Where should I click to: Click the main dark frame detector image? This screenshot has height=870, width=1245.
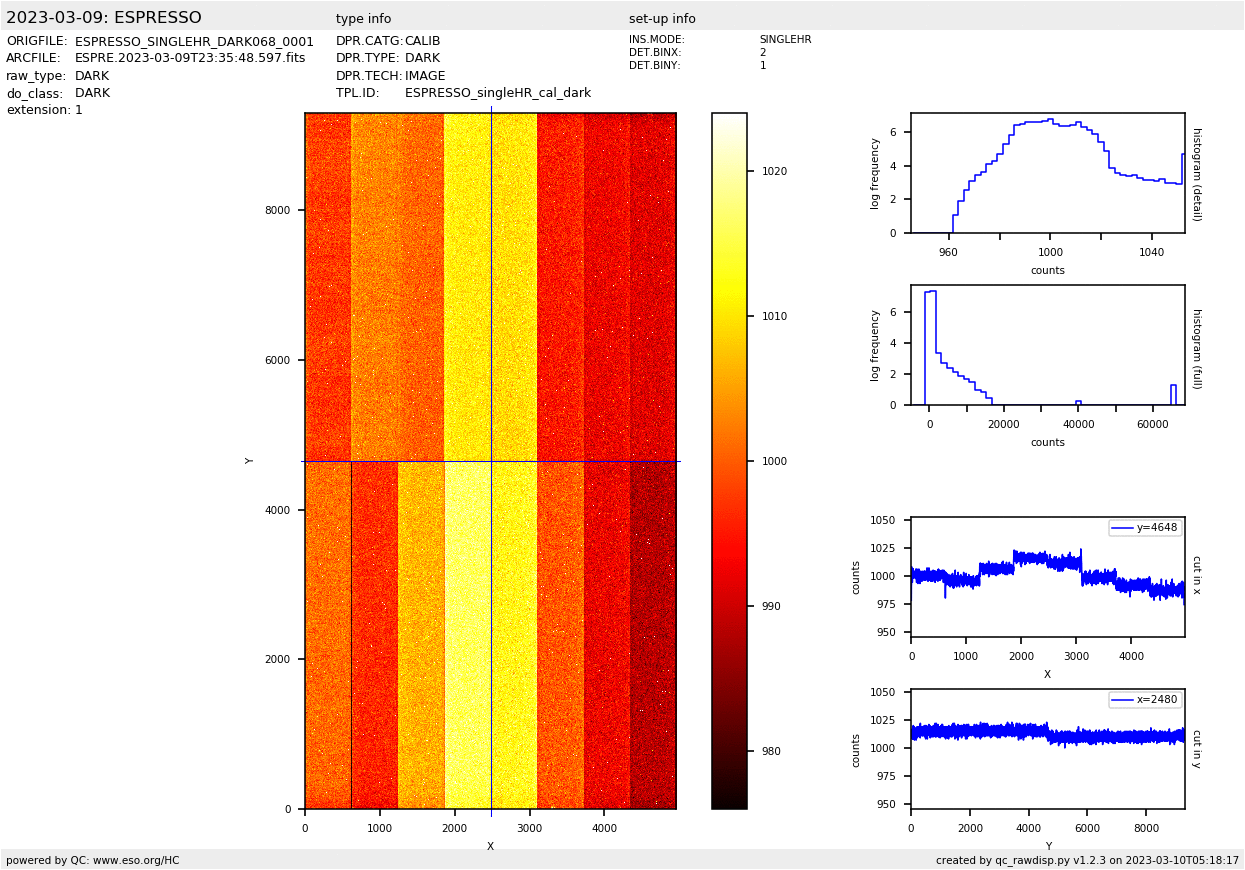coord(490,460)
